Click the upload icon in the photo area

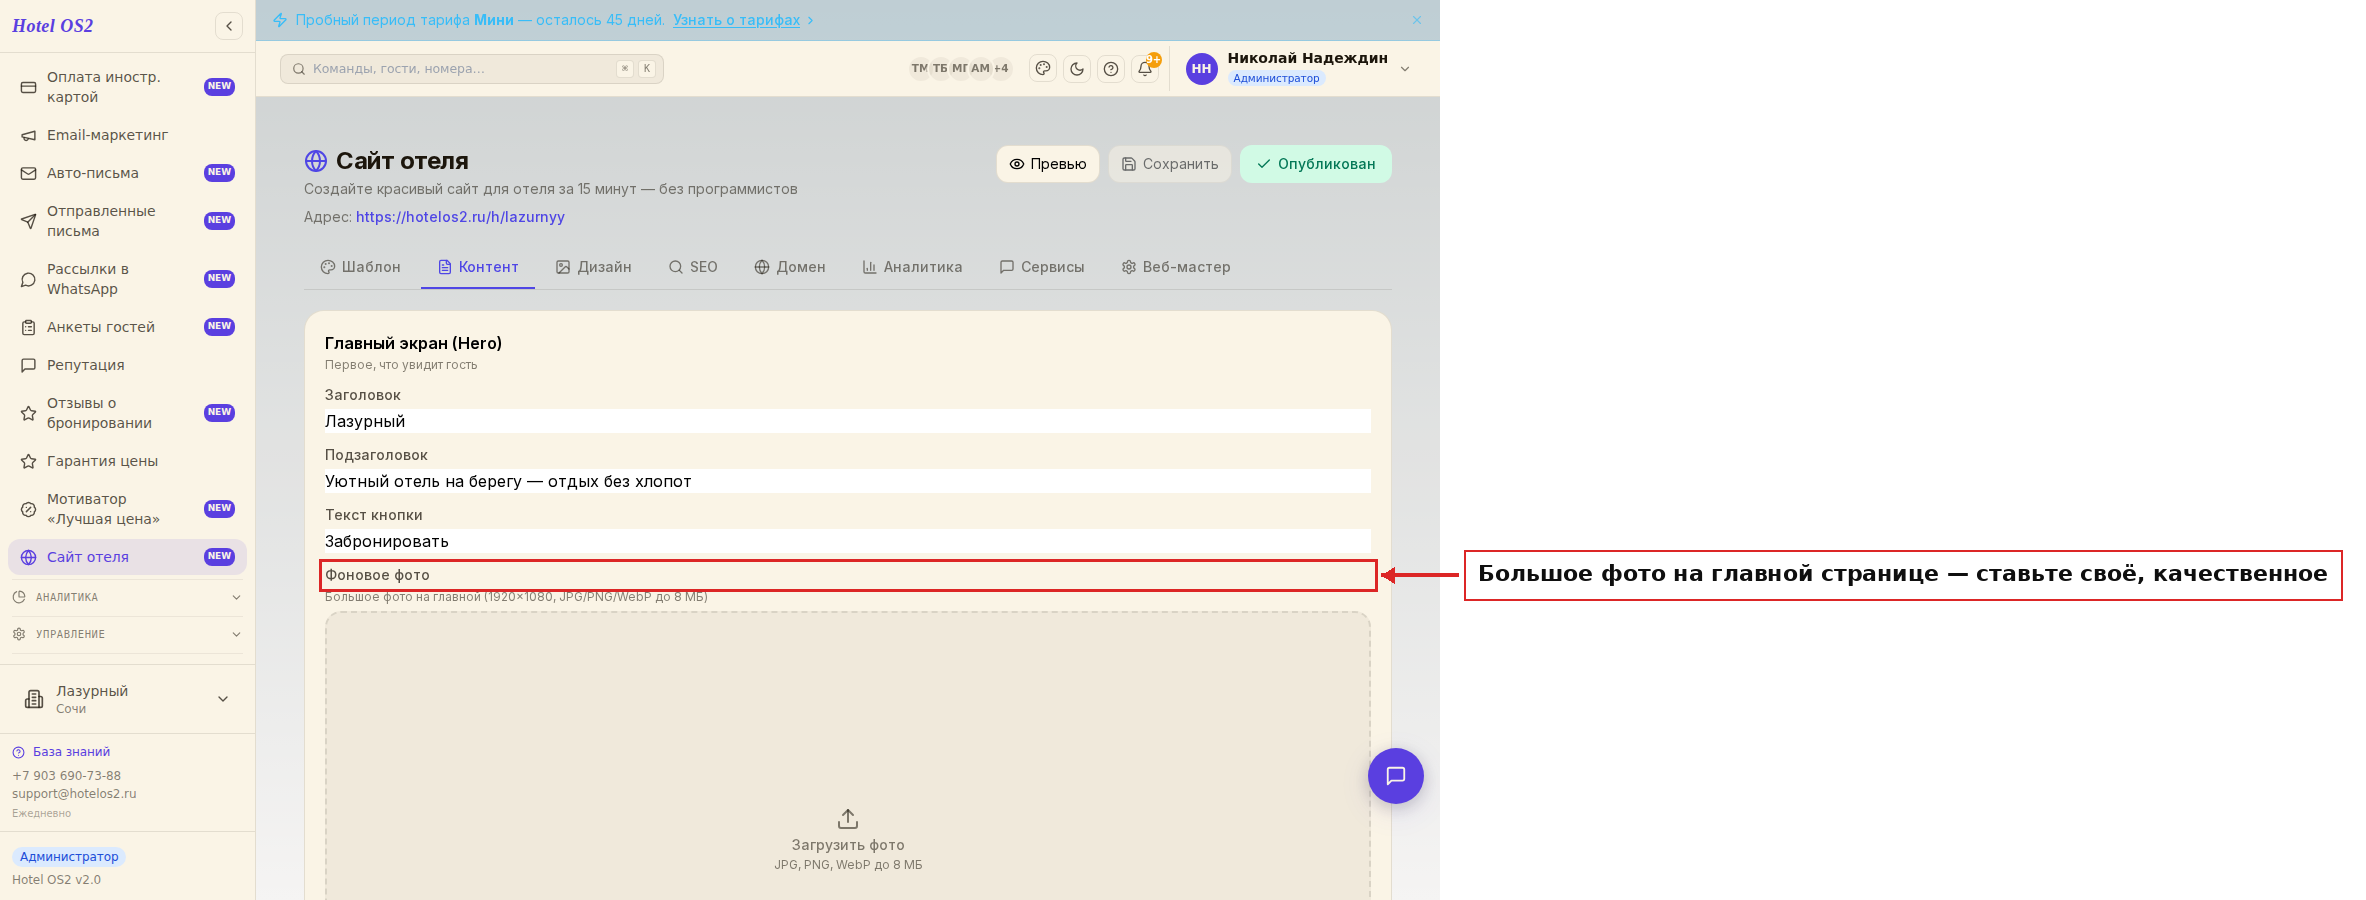[x=848, y=819]
